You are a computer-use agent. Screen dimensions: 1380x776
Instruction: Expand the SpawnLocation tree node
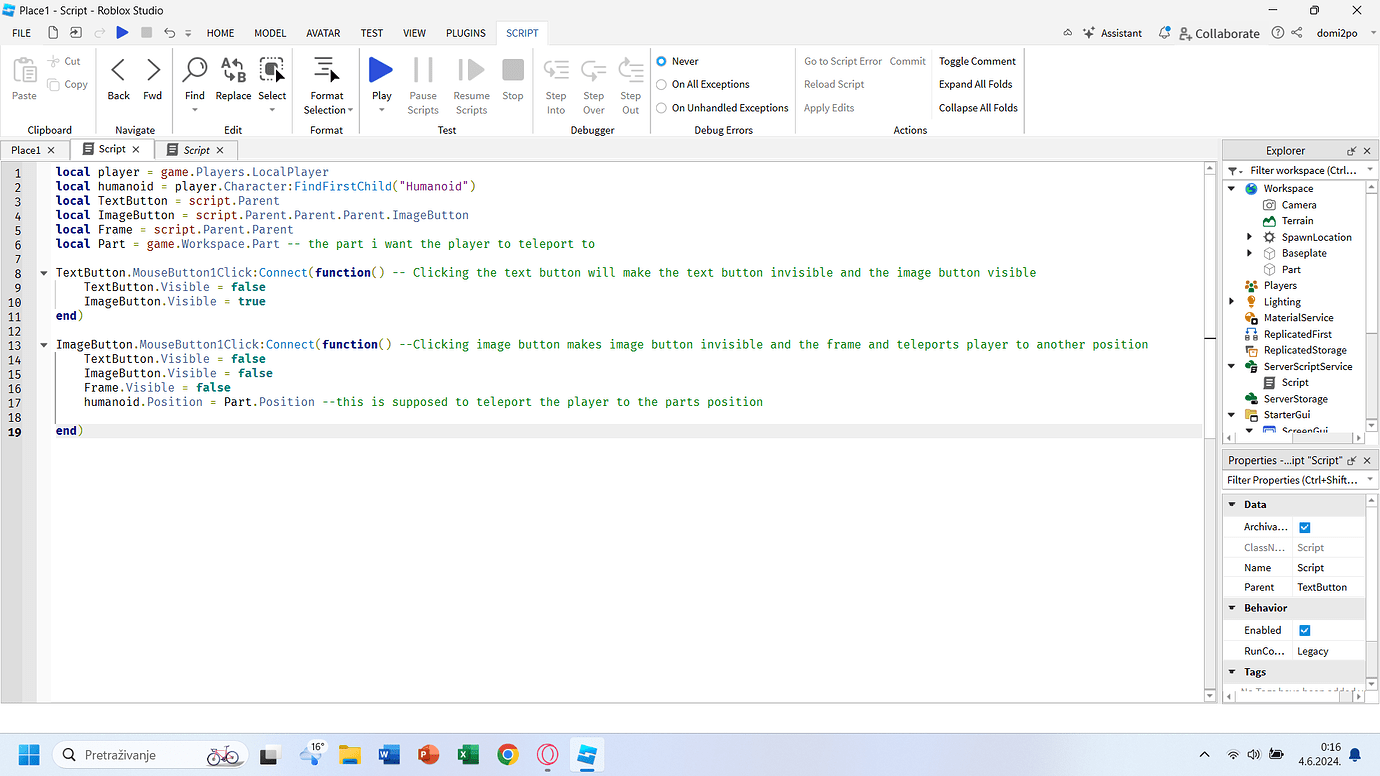[x=1249, y=237]
